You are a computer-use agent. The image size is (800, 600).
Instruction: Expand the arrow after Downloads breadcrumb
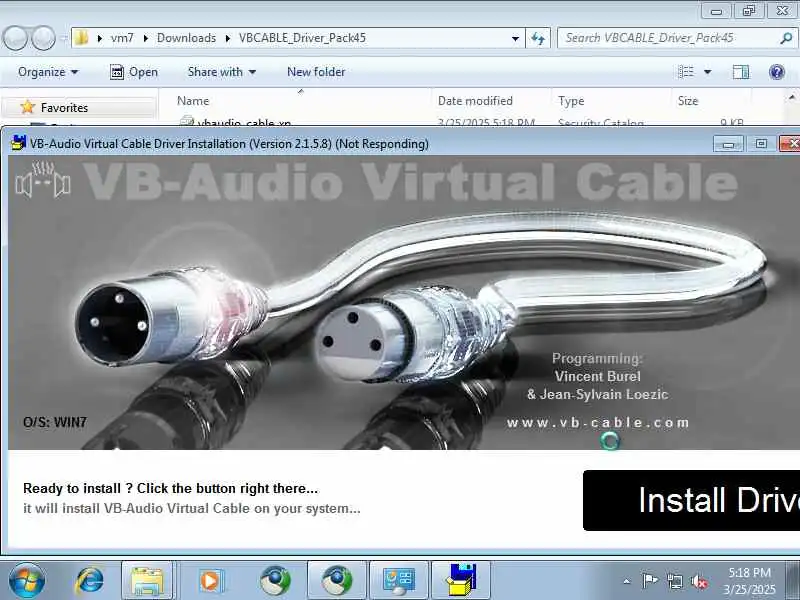(228, 38)
